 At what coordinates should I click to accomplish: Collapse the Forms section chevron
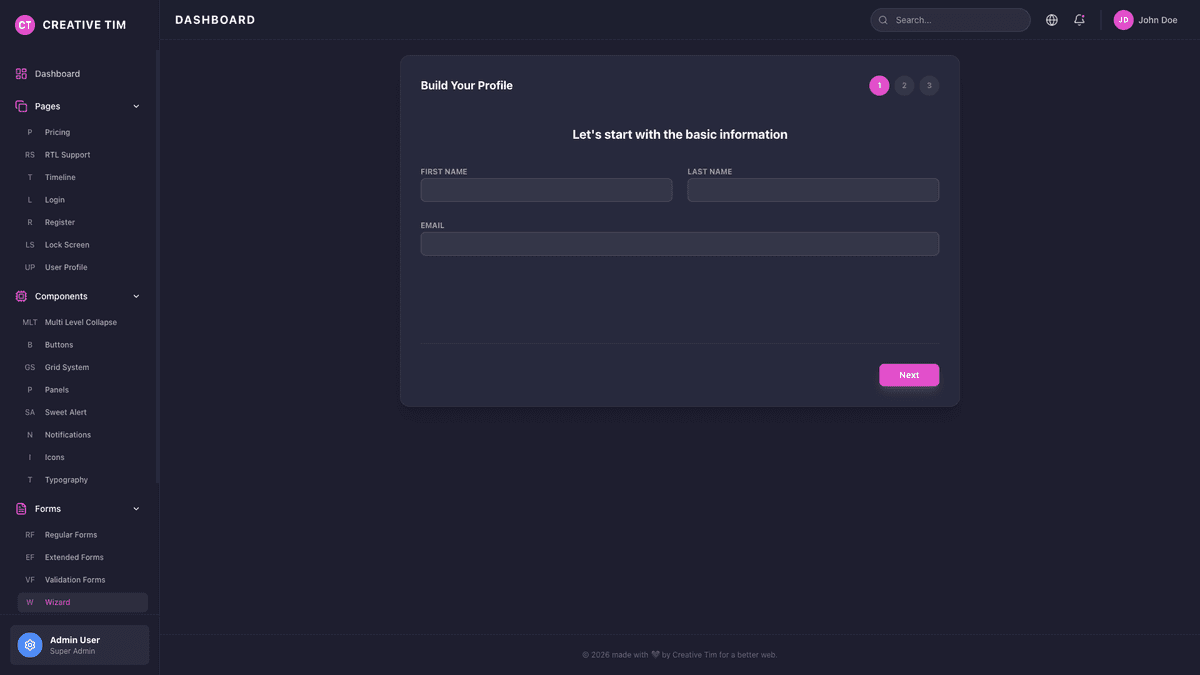click(136, 508)
